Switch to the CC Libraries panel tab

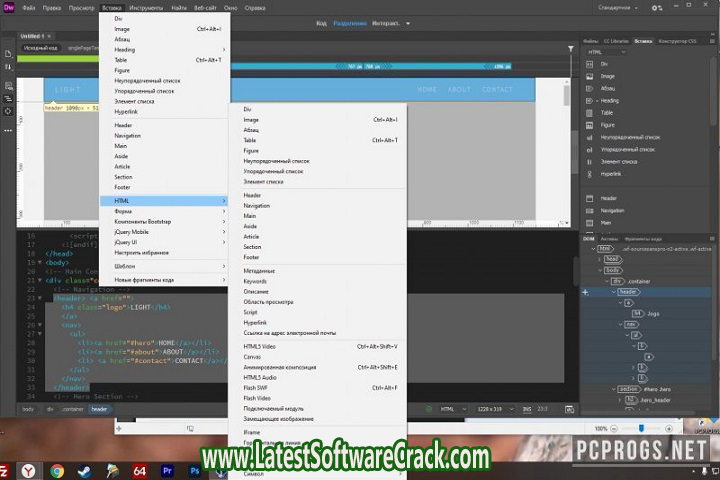pos(616,40)
